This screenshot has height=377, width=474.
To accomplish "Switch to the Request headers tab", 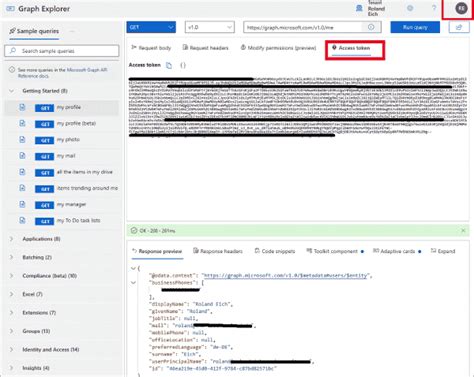I will 205,48.
